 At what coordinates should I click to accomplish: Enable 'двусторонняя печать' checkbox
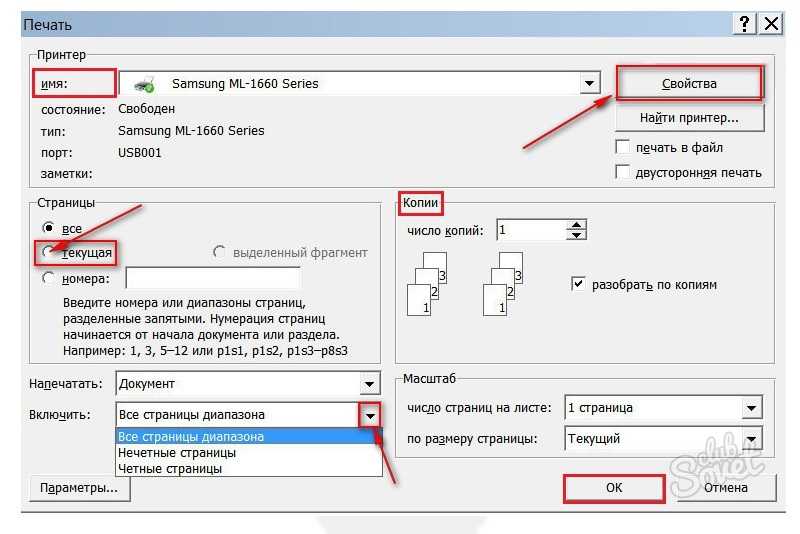pos(622,172)
